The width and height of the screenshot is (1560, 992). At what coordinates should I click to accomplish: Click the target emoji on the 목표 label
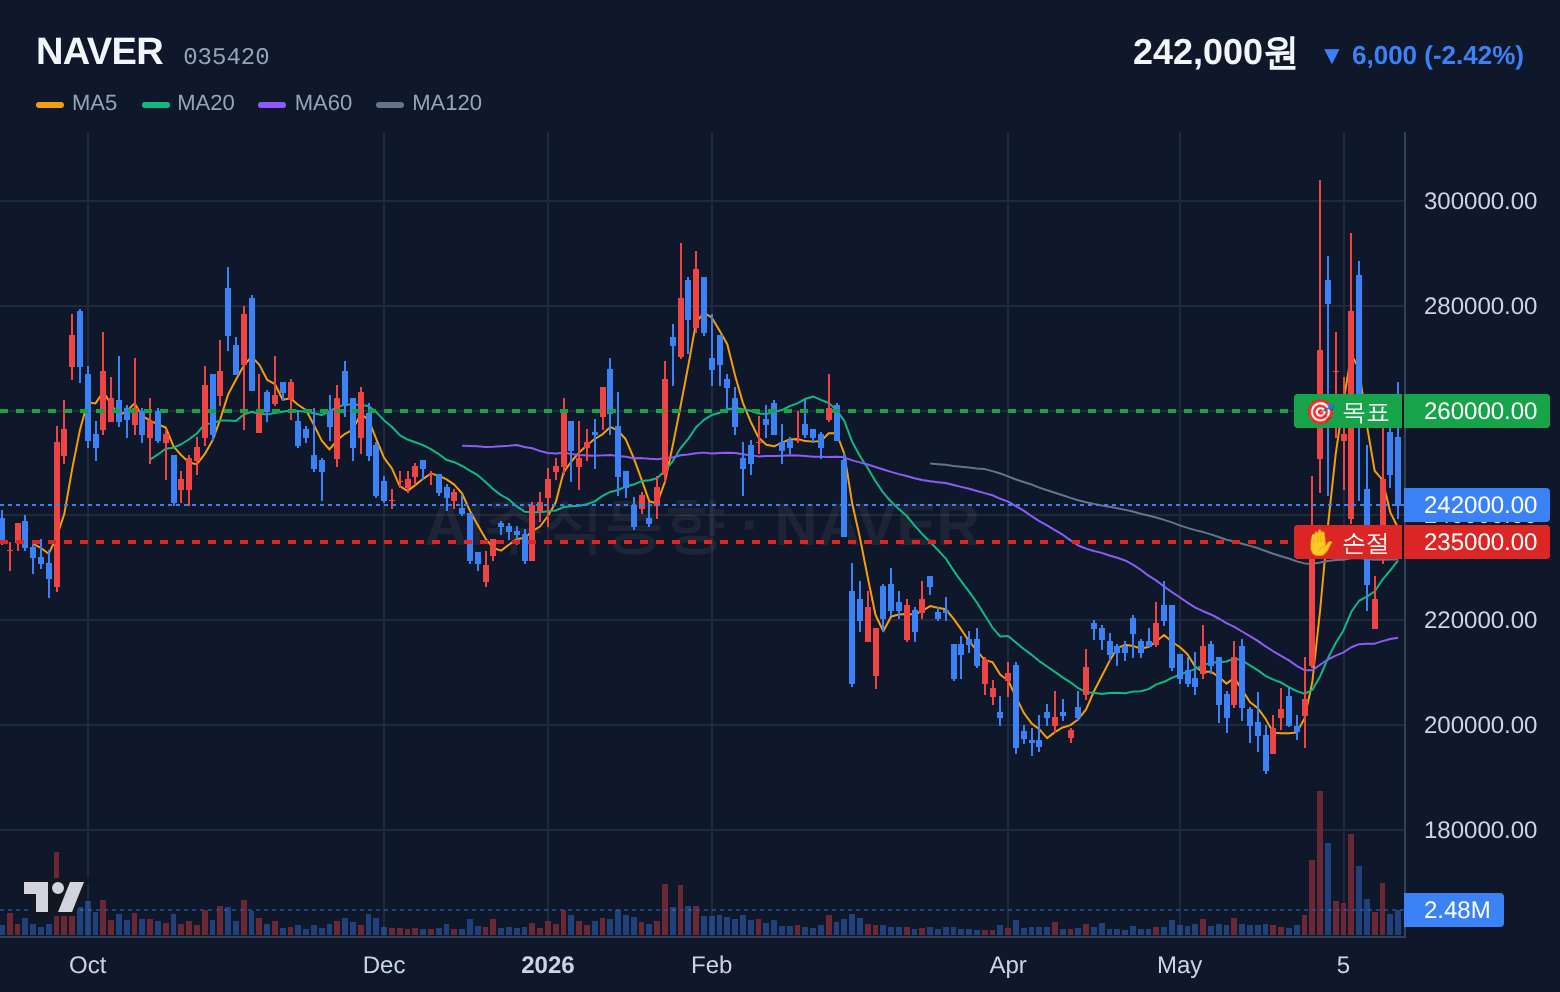[1320, 411]
